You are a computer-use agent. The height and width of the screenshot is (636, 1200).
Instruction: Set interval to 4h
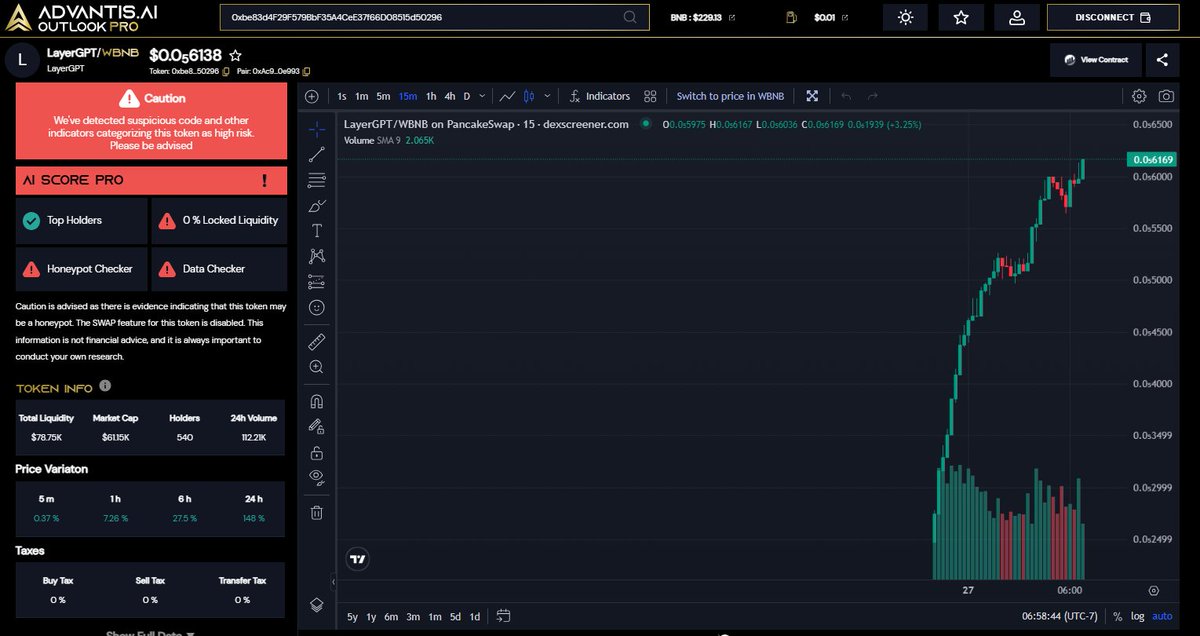pyautogui.click(x=450, y=96)
